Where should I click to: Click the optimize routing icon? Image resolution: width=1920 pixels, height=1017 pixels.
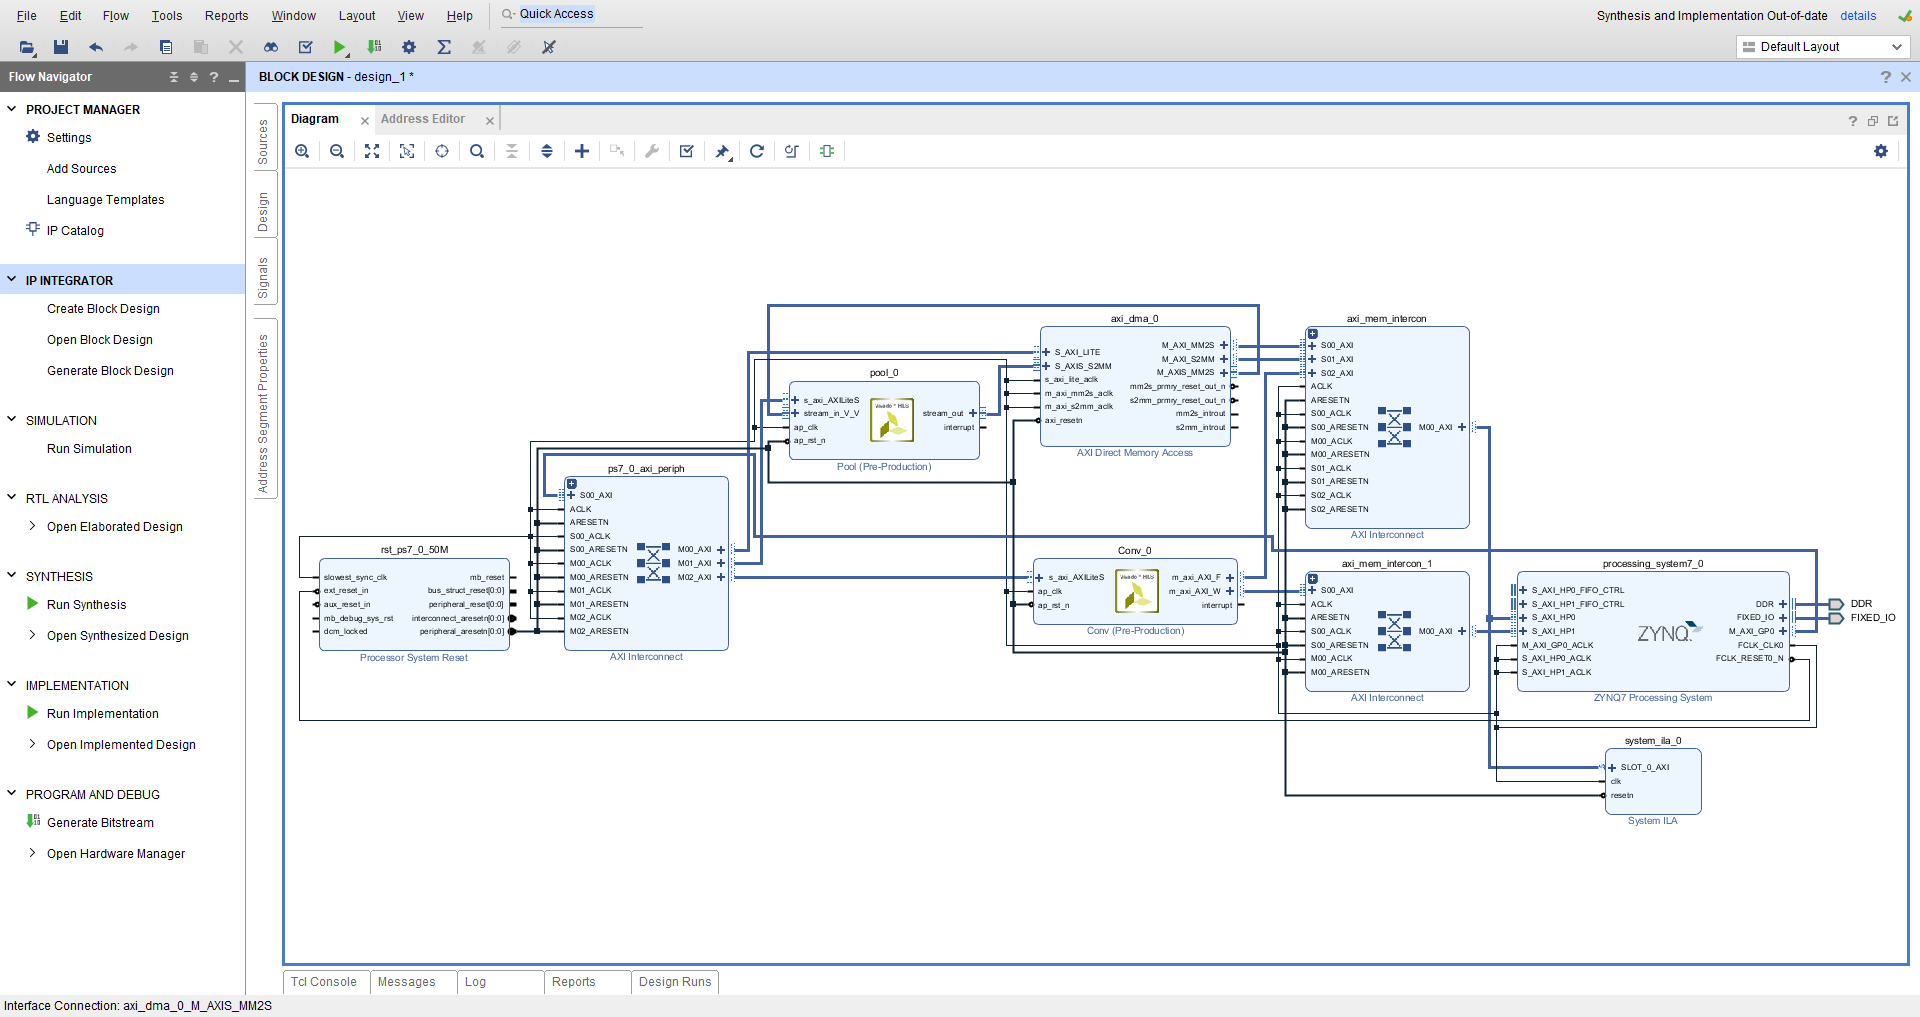(792, 151)
